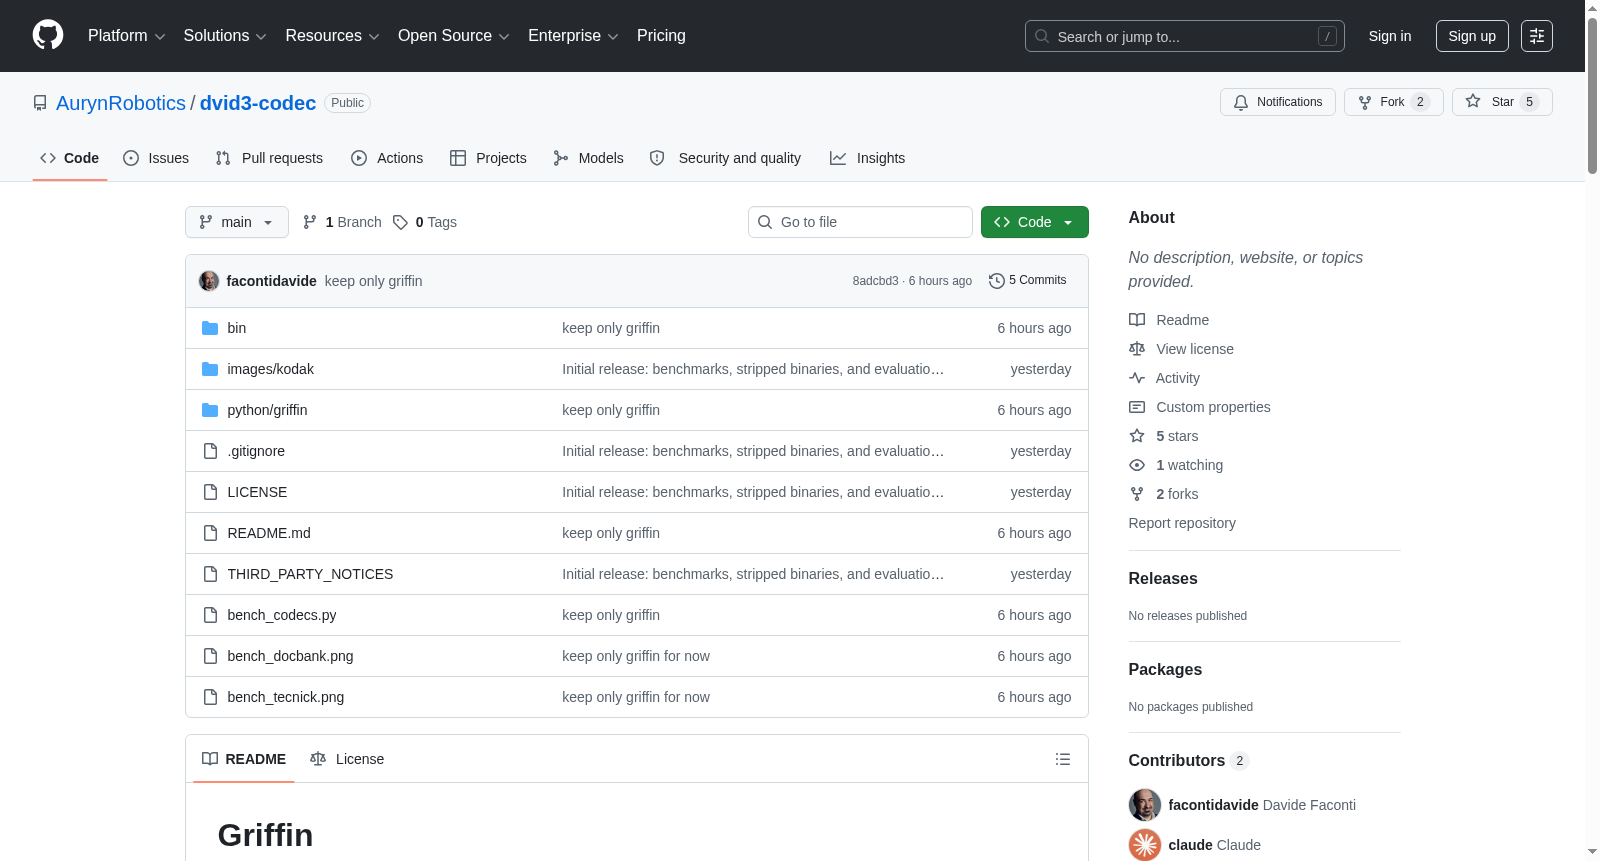Click the Sign up button

click(x=1472, y=36)
